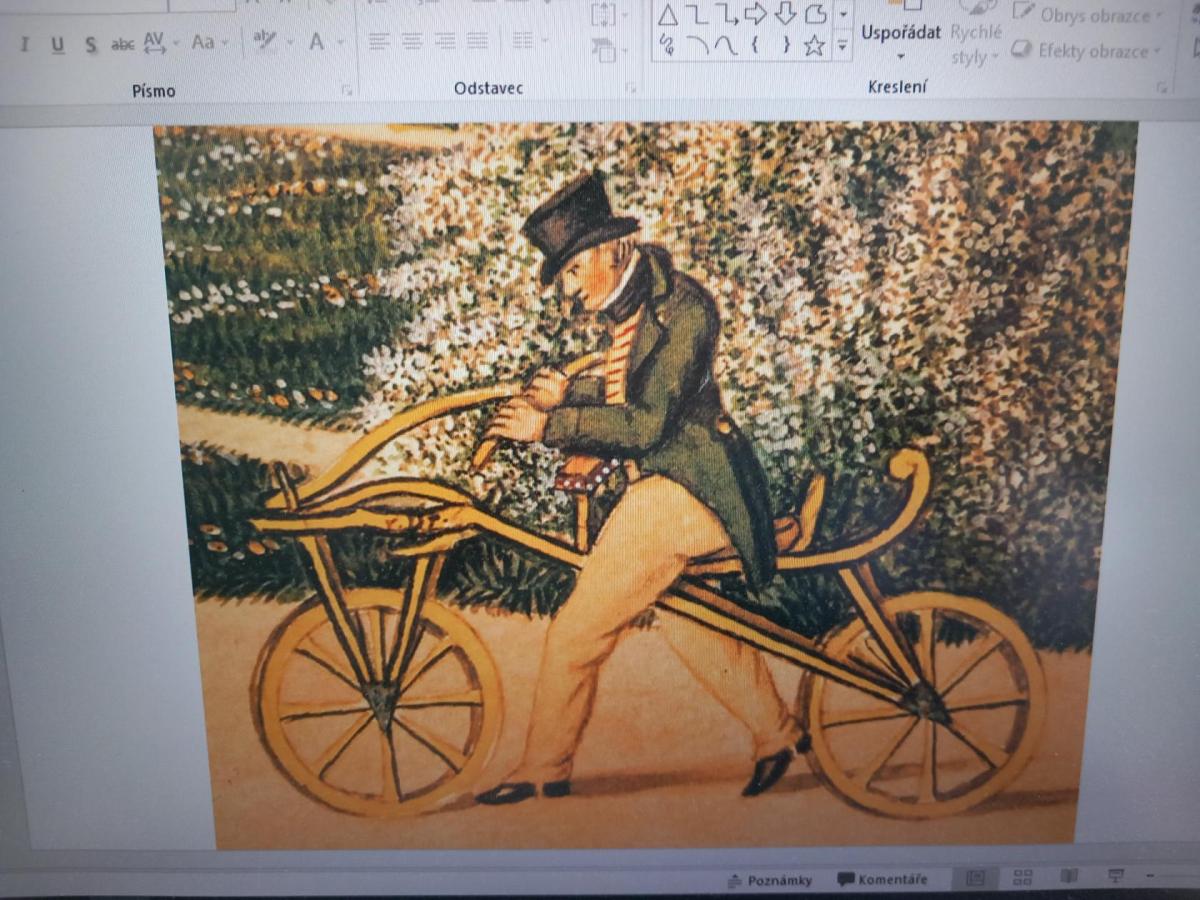Switch to Normal view
Viewport: 1200px width, 900px height.
click(x=975, y=878)
